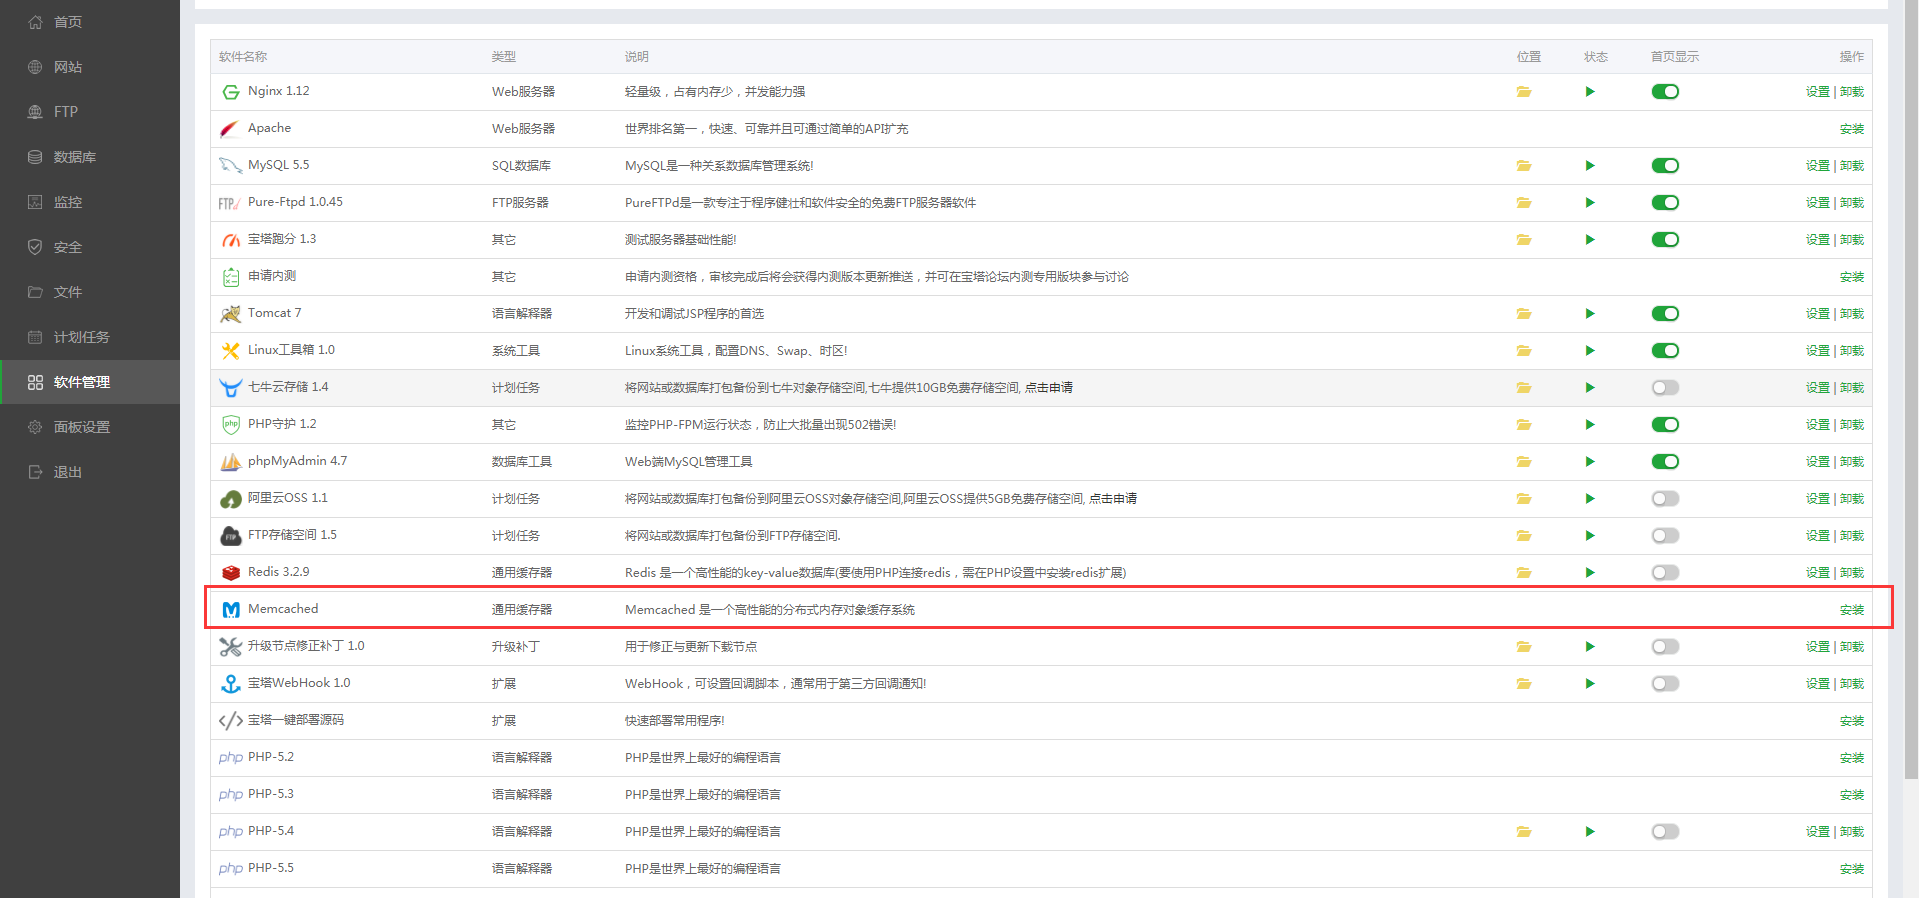Click the Redis red cube icon

coord(231,573)
